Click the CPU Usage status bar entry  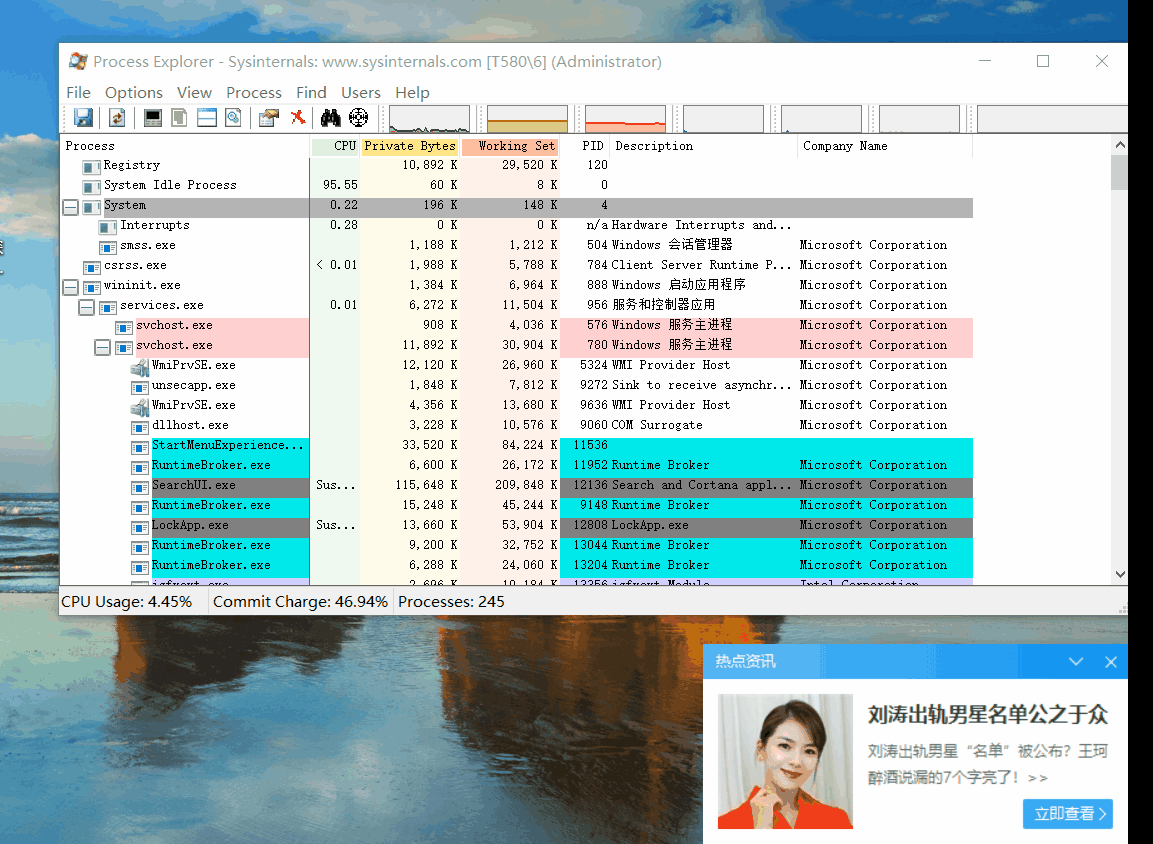(126, 601)
